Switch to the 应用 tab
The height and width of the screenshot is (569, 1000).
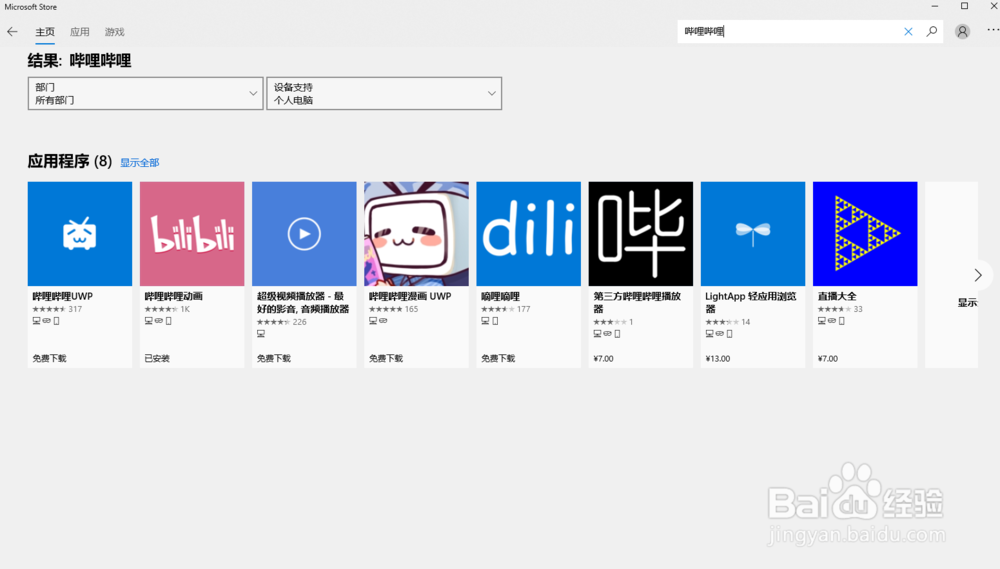pos(80,32)
